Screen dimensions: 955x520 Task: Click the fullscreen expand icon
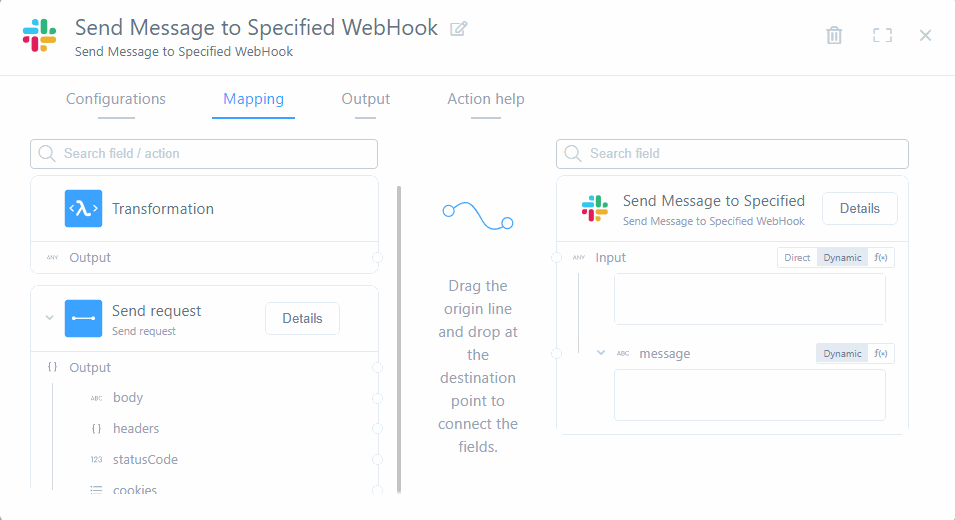point(882,35)
